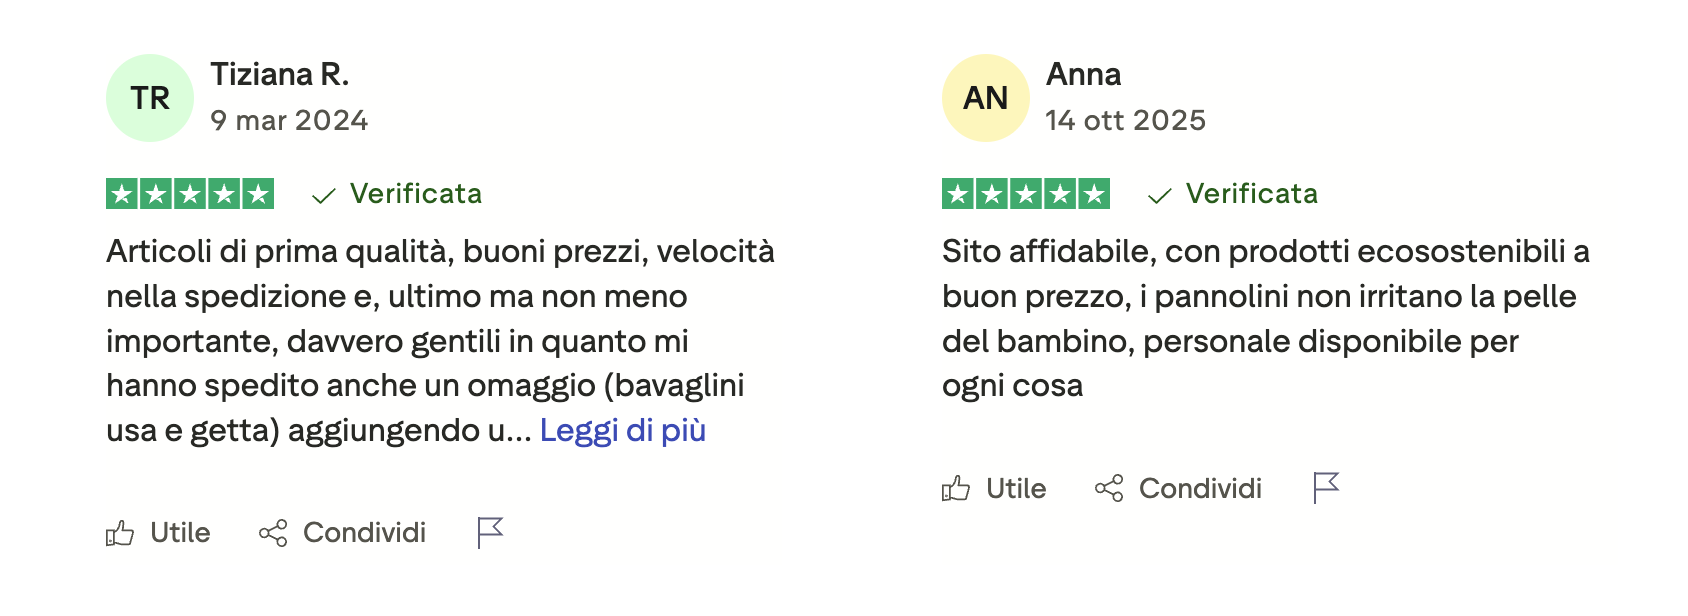
Task: Click the date '14 ott 2025'
Action: pos(1125,121)
